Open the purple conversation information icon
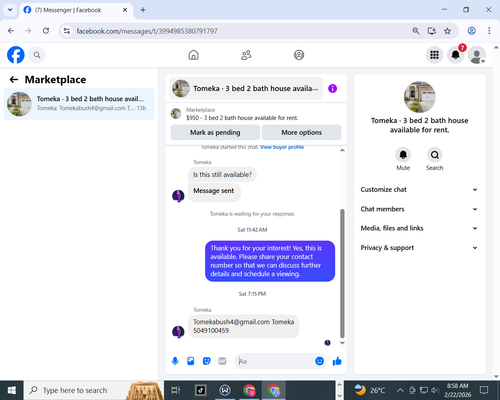The width and height of the screenshot is (500, 400). pyautogui.click(x=332, y=88)
